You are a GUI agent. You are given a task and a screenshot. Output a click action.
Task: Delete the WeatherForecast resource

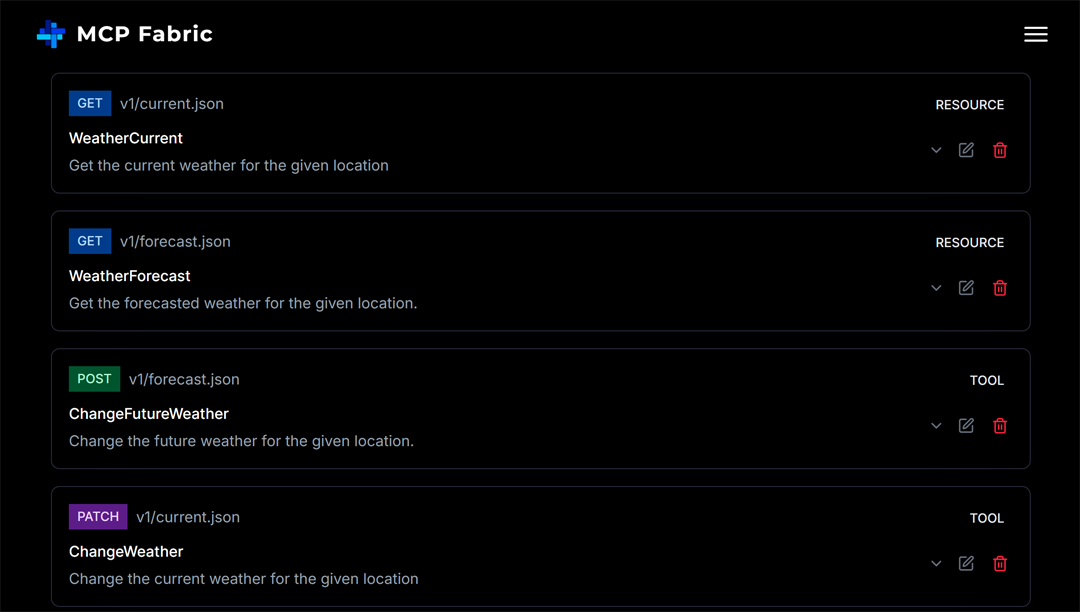pyautogui.click(x=1000, y=288)
